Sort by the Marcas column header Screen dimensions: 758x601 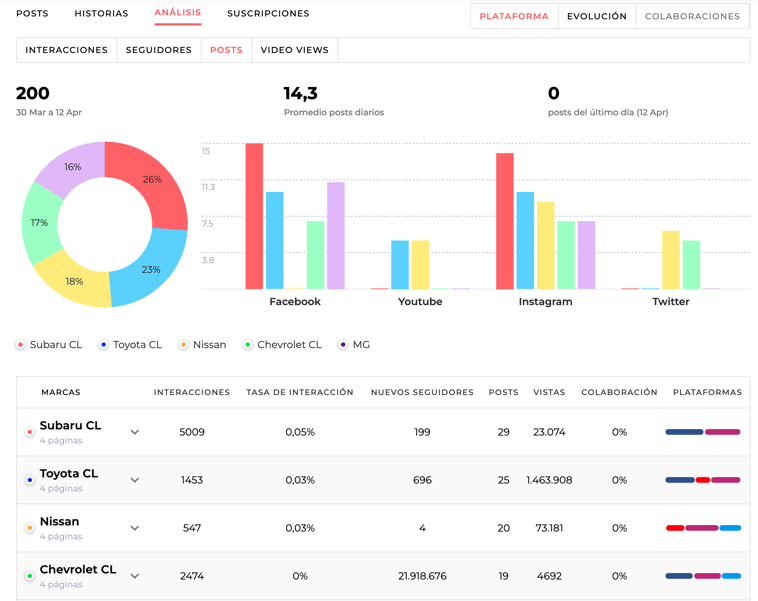click(61, 392)
